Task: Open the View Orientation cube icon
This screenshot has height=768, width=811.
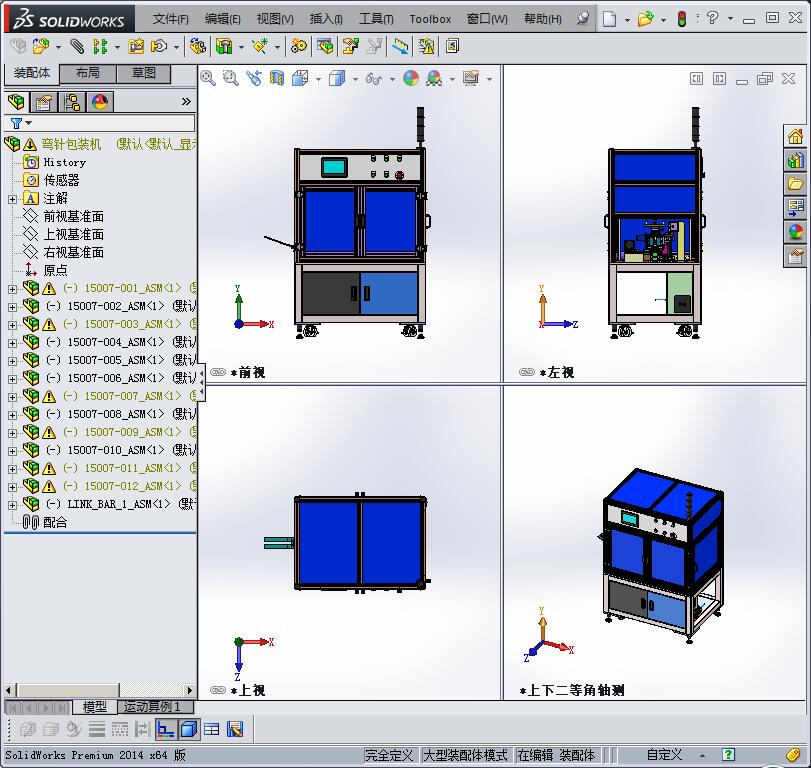Action: click(300, 78)
